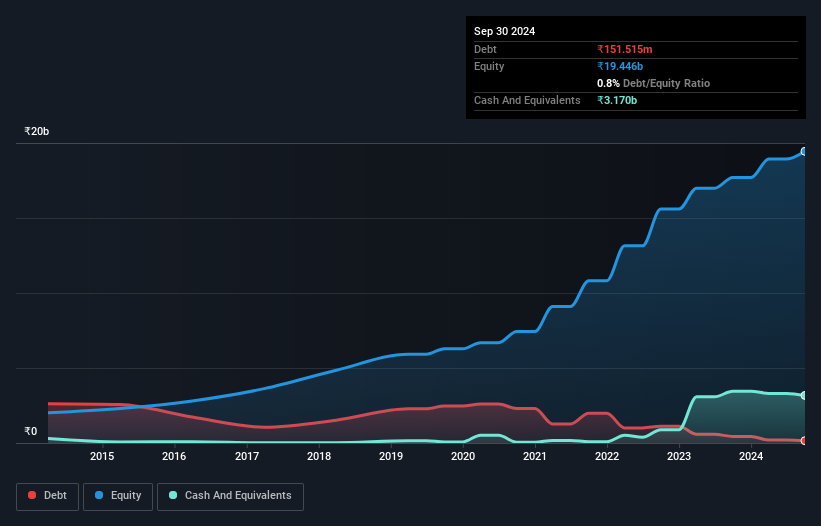Select the 2022 x-axis label
Viewport: 821px width, 526px height.
pyautogui.click(x=607, y=456)
